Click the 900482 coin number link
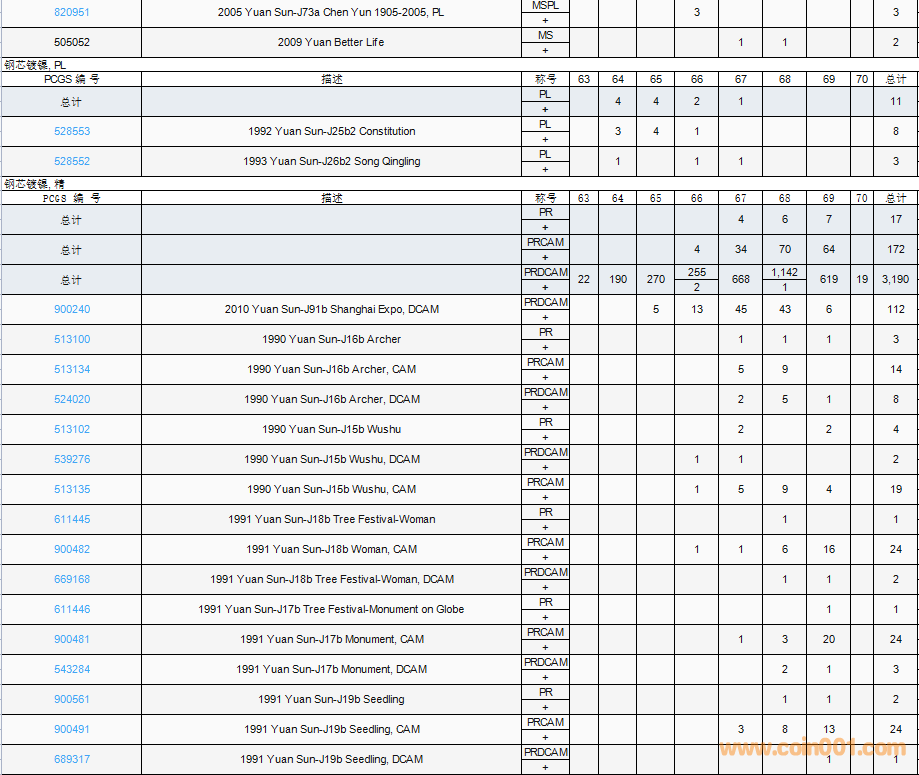This screenshot has width=919, height=775. [x=71, y=549]
